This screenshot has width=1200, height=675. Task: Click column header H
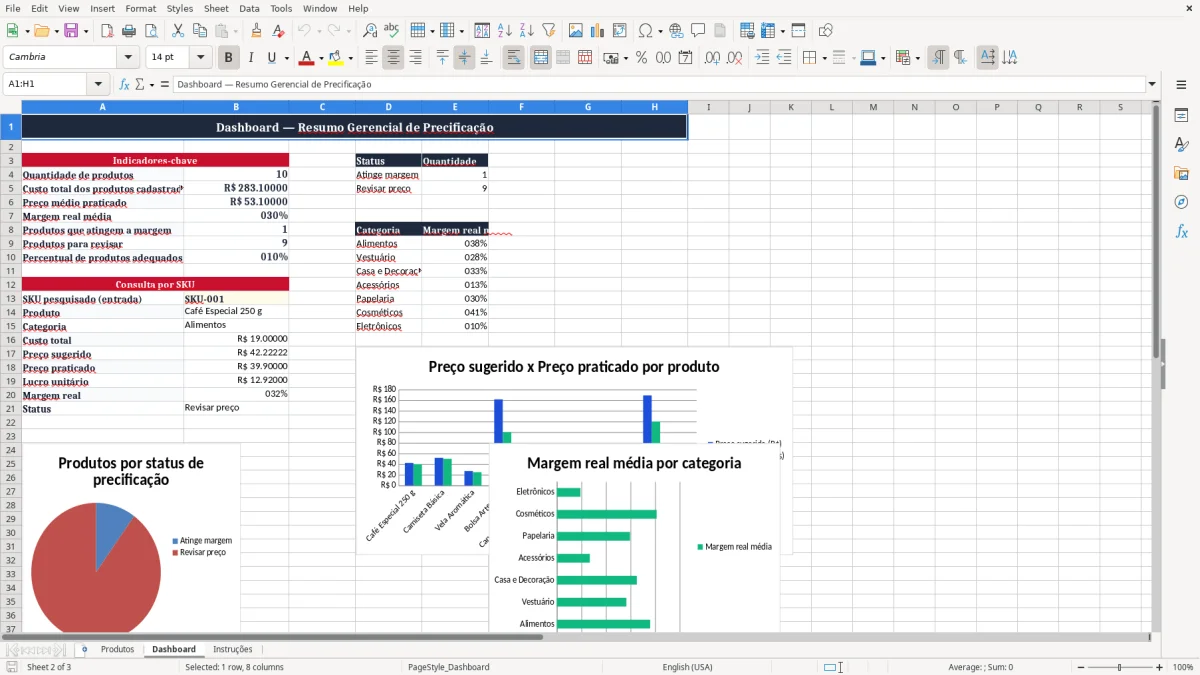coord(654,107)
